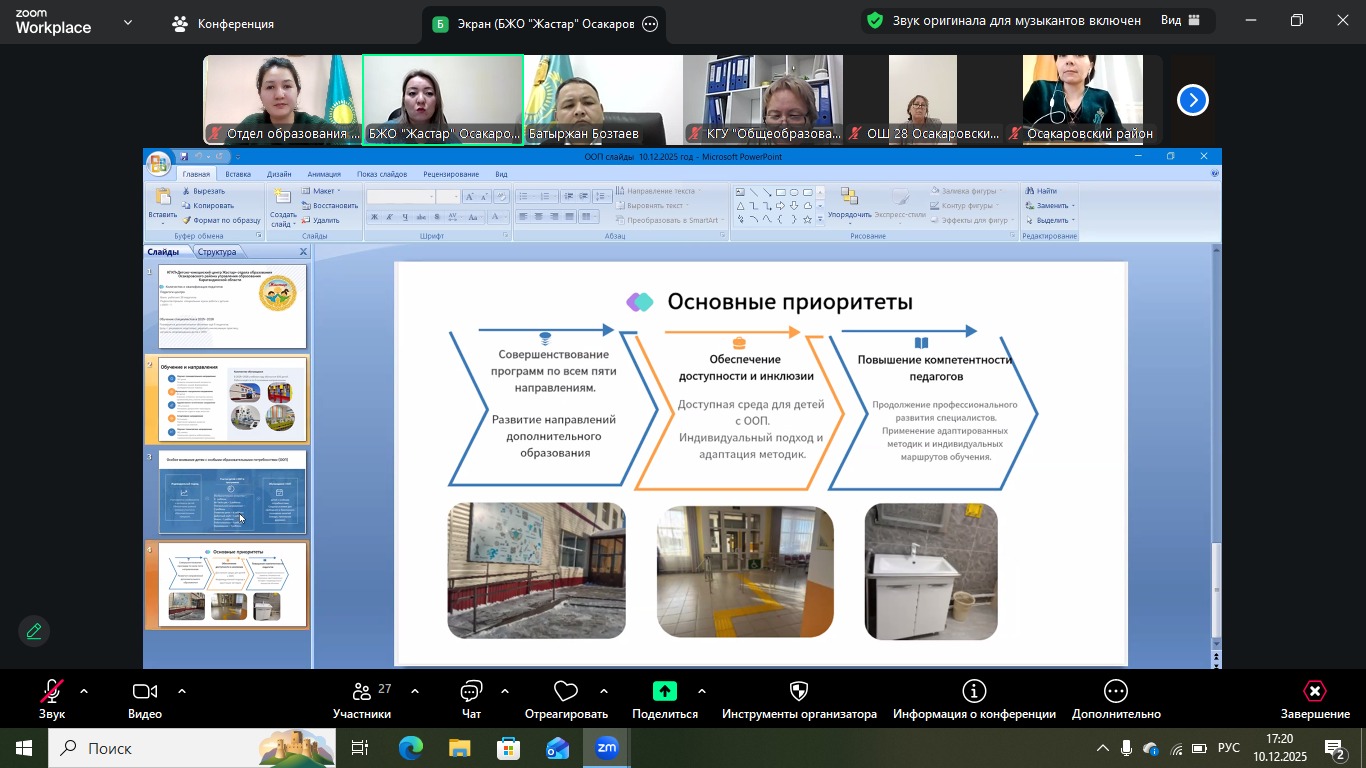Open Найти (Find) in the Редактирование group
The width and height of the screenshot is (1366, 768).
click(x=1046, y=191)
